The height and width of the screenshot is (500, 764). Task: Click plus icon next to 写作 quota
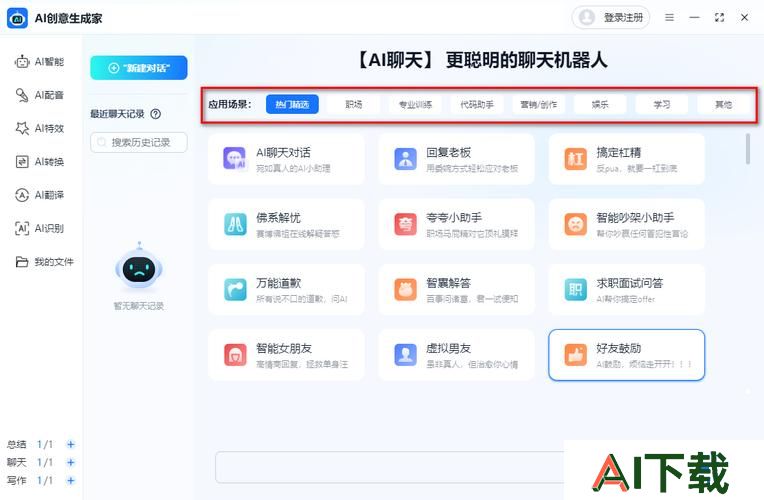tap(71, 480)
